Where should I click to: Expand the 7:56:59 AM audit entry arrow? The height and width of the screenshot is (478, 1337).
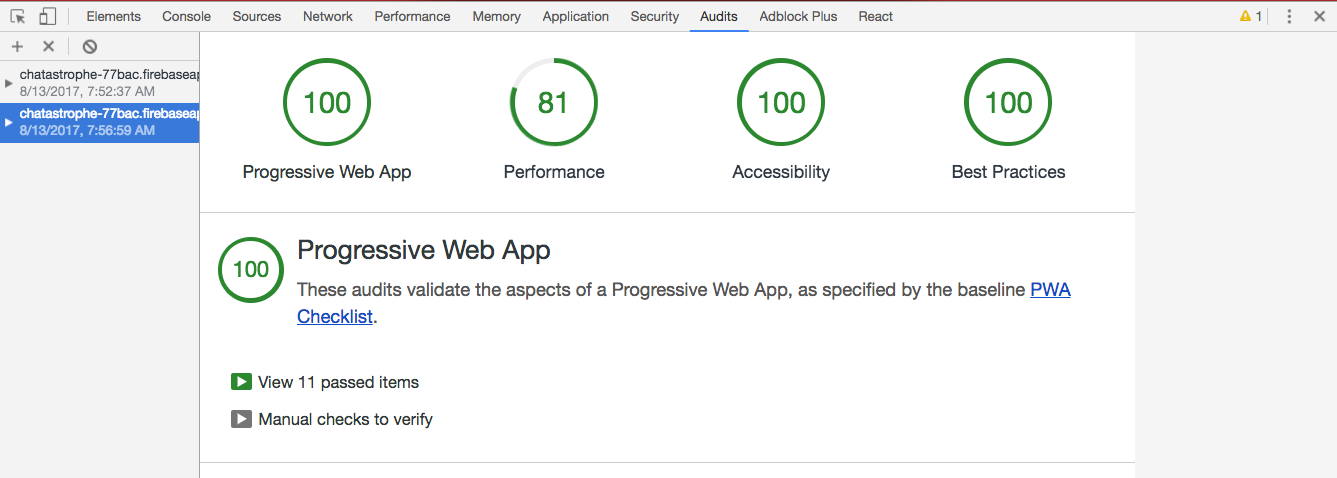(9, 122)
